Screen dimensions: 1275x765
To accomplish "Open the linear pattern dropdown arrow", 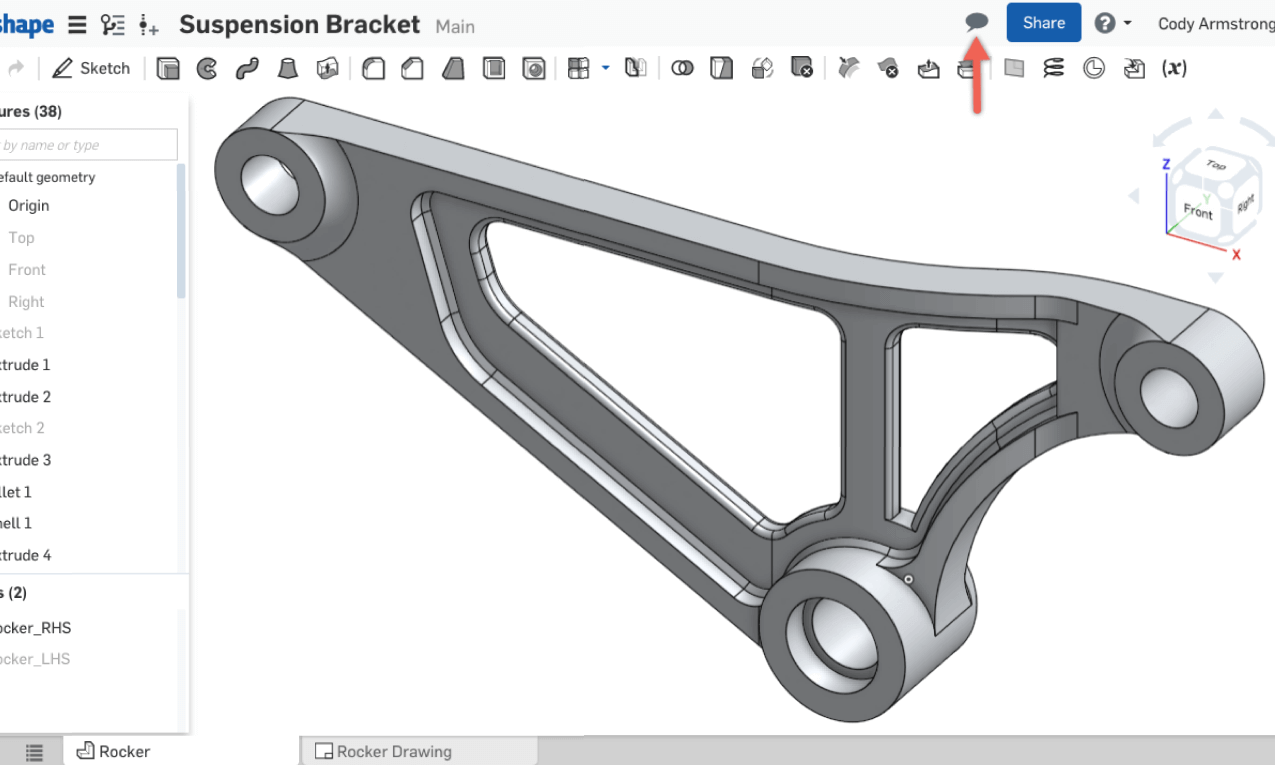I will (605, 68).
